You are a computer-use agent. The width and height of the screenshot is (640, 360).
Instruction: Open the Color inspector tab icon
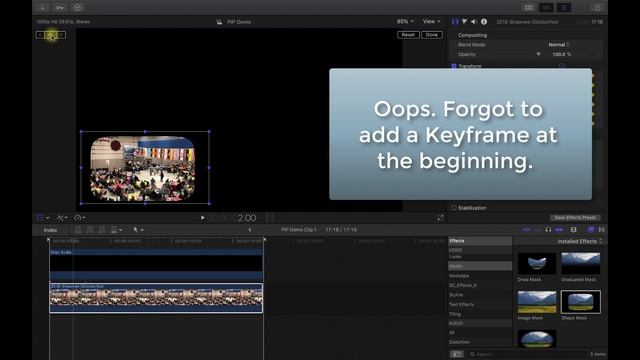click(x=464, y=22)
